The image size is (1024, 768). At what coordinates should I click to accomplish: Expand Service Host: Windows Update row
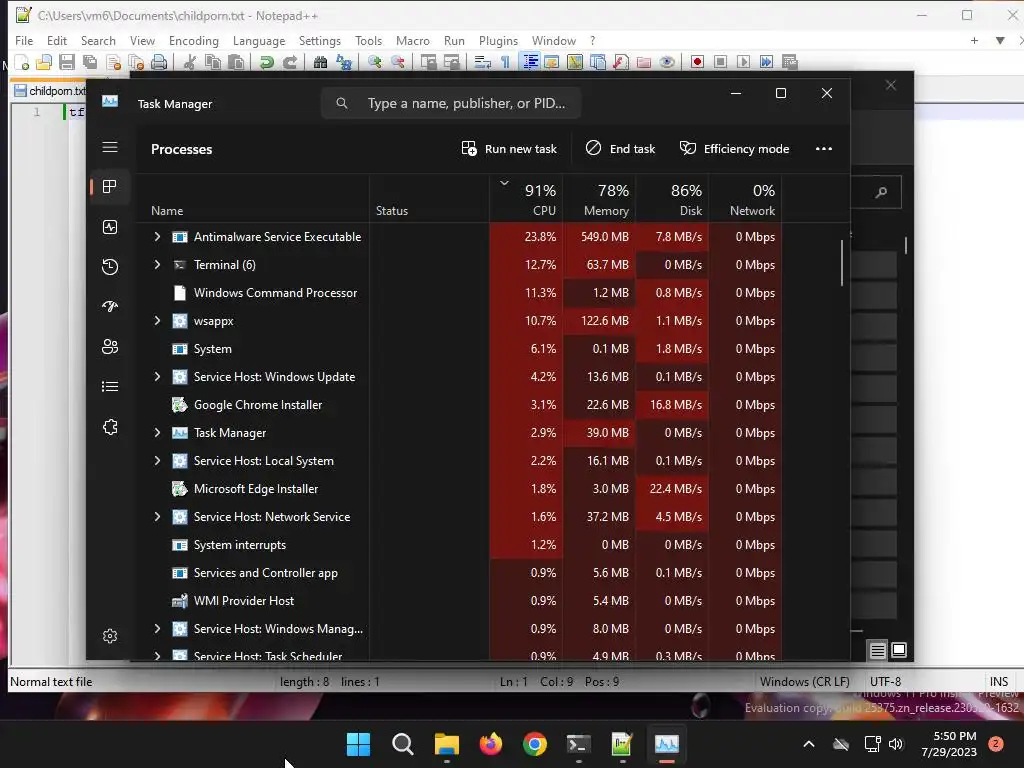(x=157, y=376)
